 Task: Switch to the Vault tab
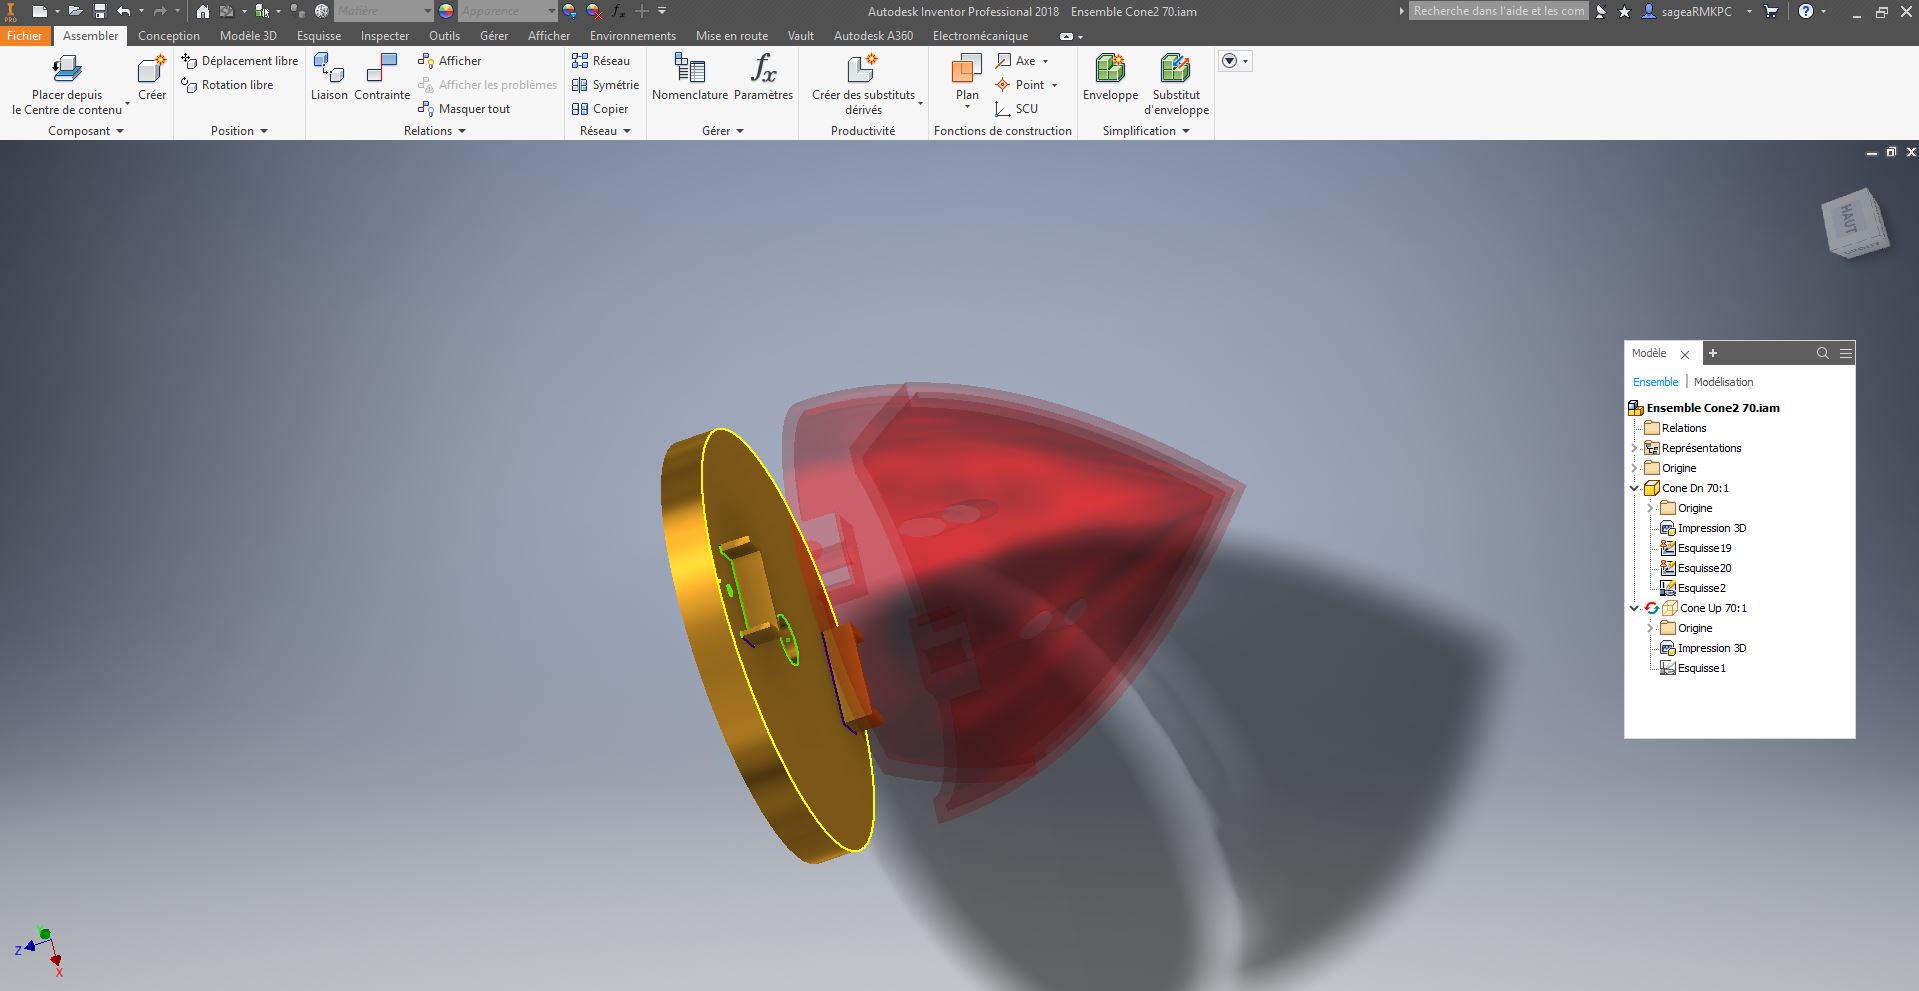(801, 35)
